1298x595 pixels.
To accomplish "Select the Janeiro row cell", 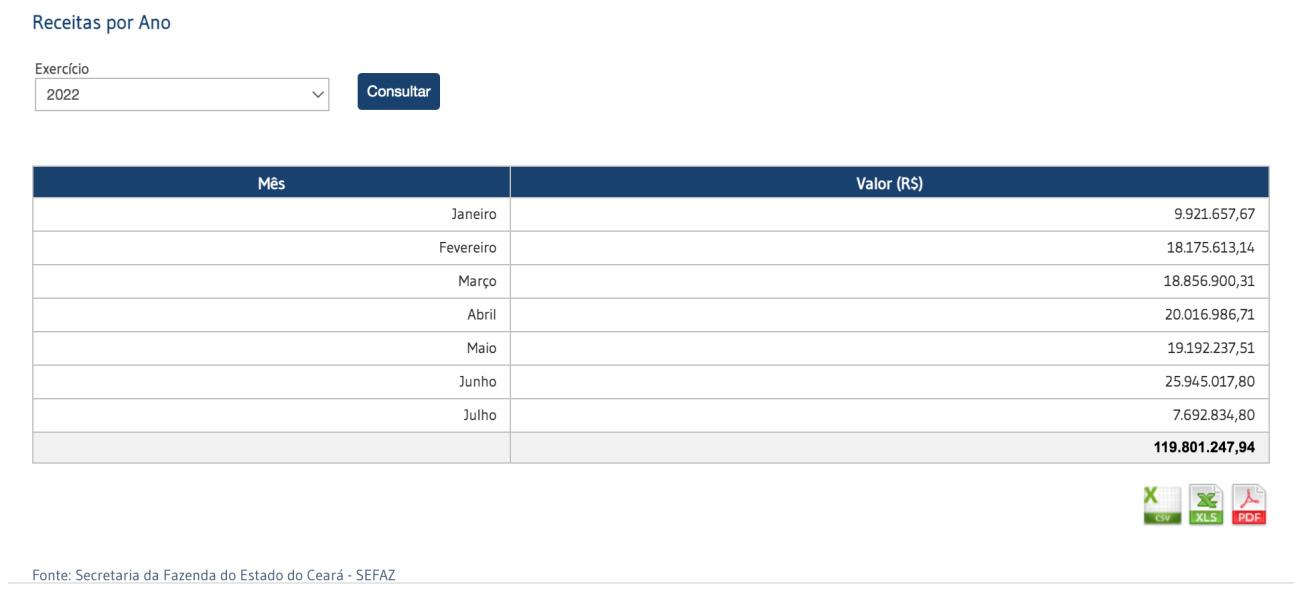I will pyautogui.click(x=475, y=213).
